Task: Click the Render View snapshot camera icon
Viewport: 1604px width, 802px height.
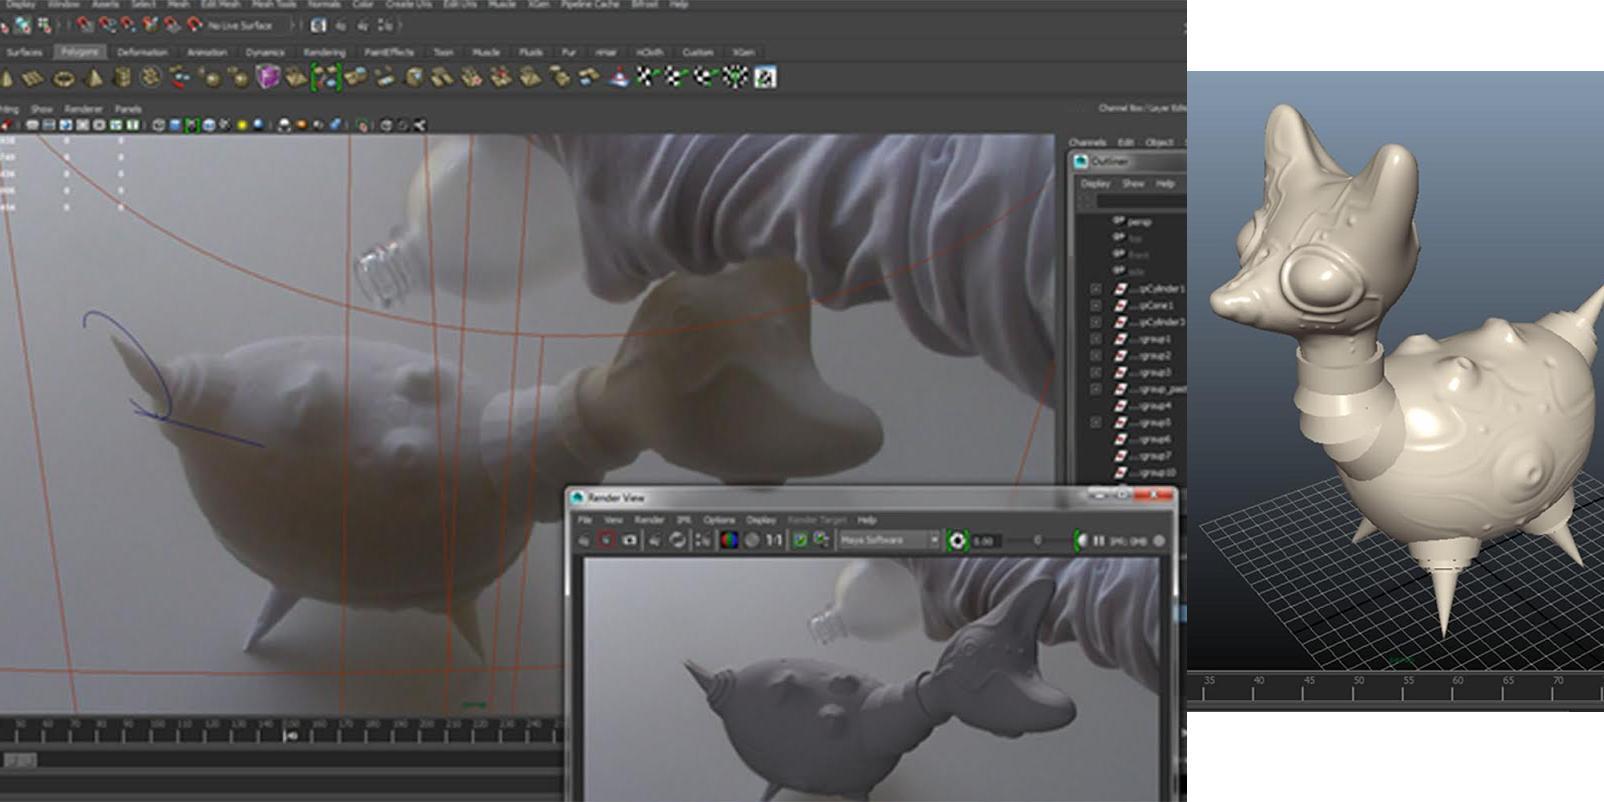Action: (629, 540)
